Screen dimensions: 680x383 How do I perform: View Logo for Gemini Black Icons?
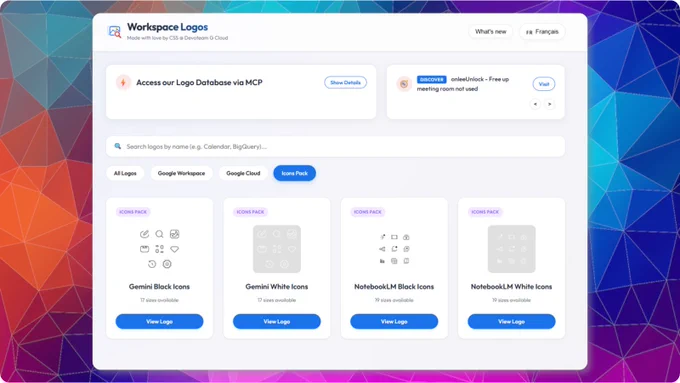point(159,321)
